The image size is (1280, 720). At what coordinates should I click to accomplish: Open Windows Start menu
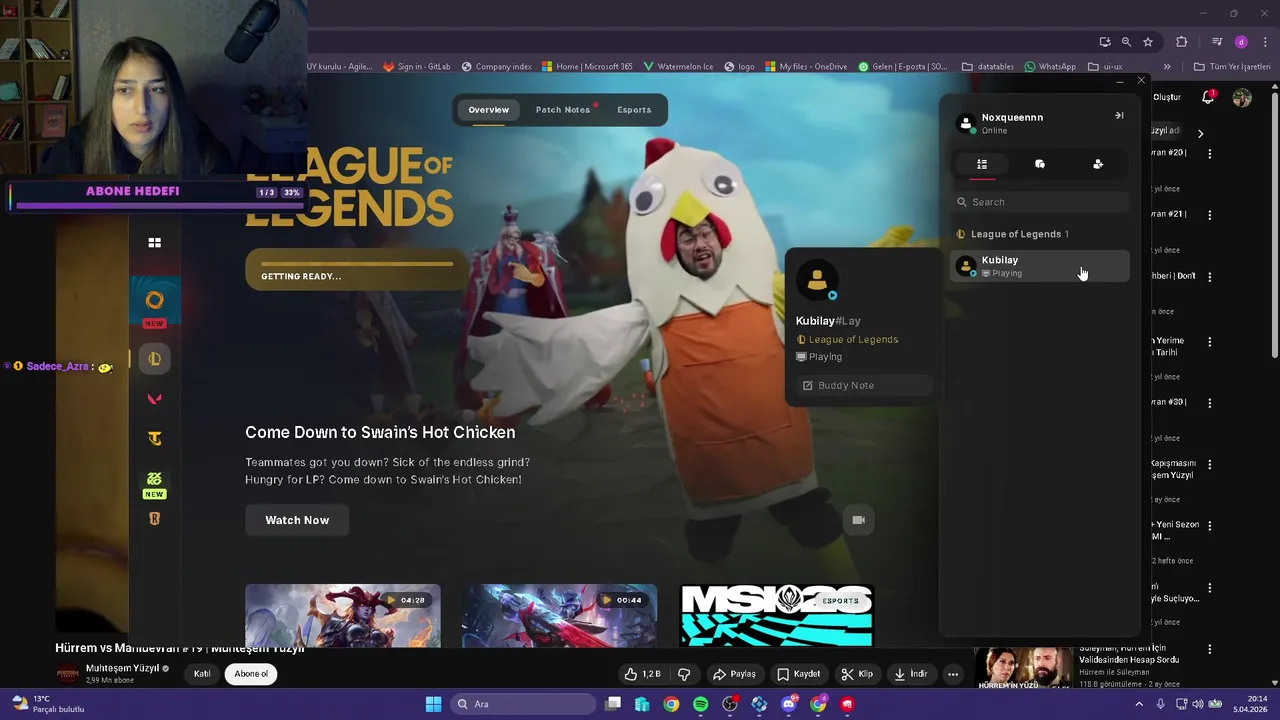(433, 704)
